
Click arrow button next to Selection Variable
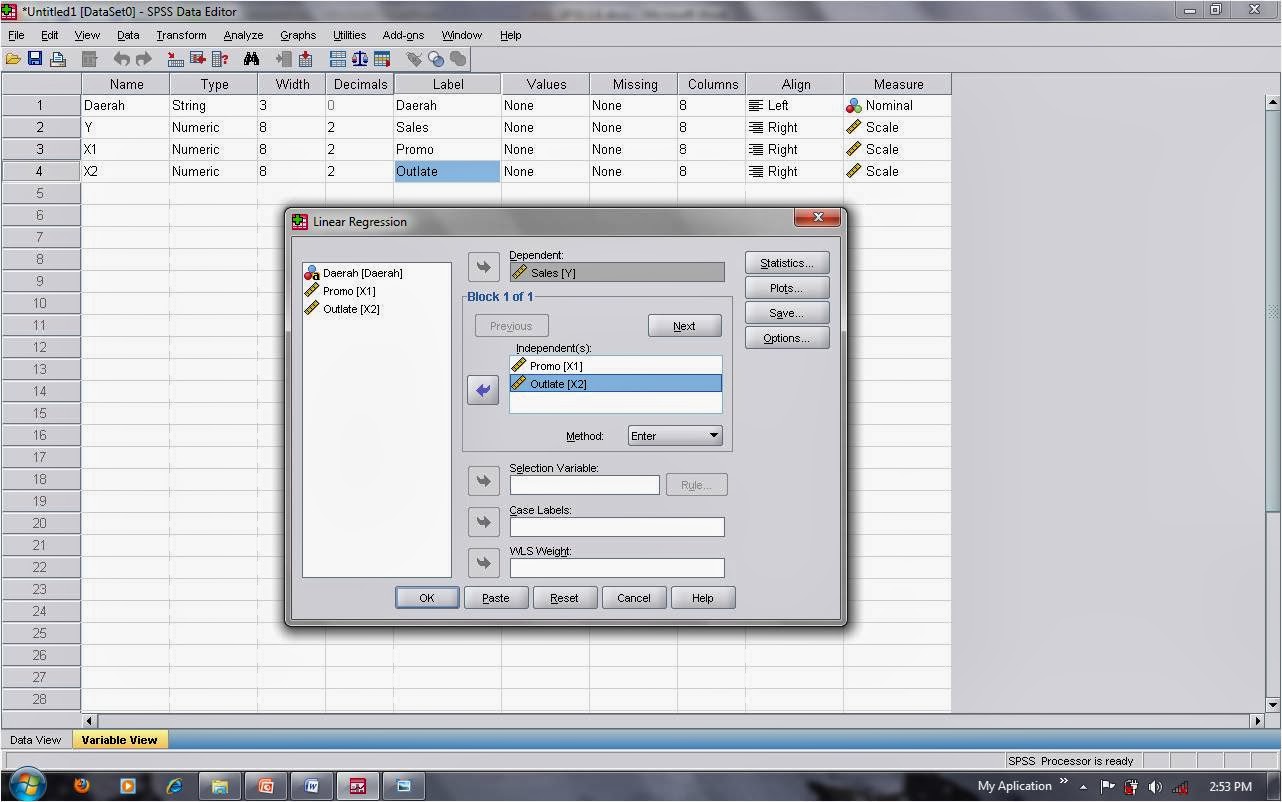(x=484, y=481)
